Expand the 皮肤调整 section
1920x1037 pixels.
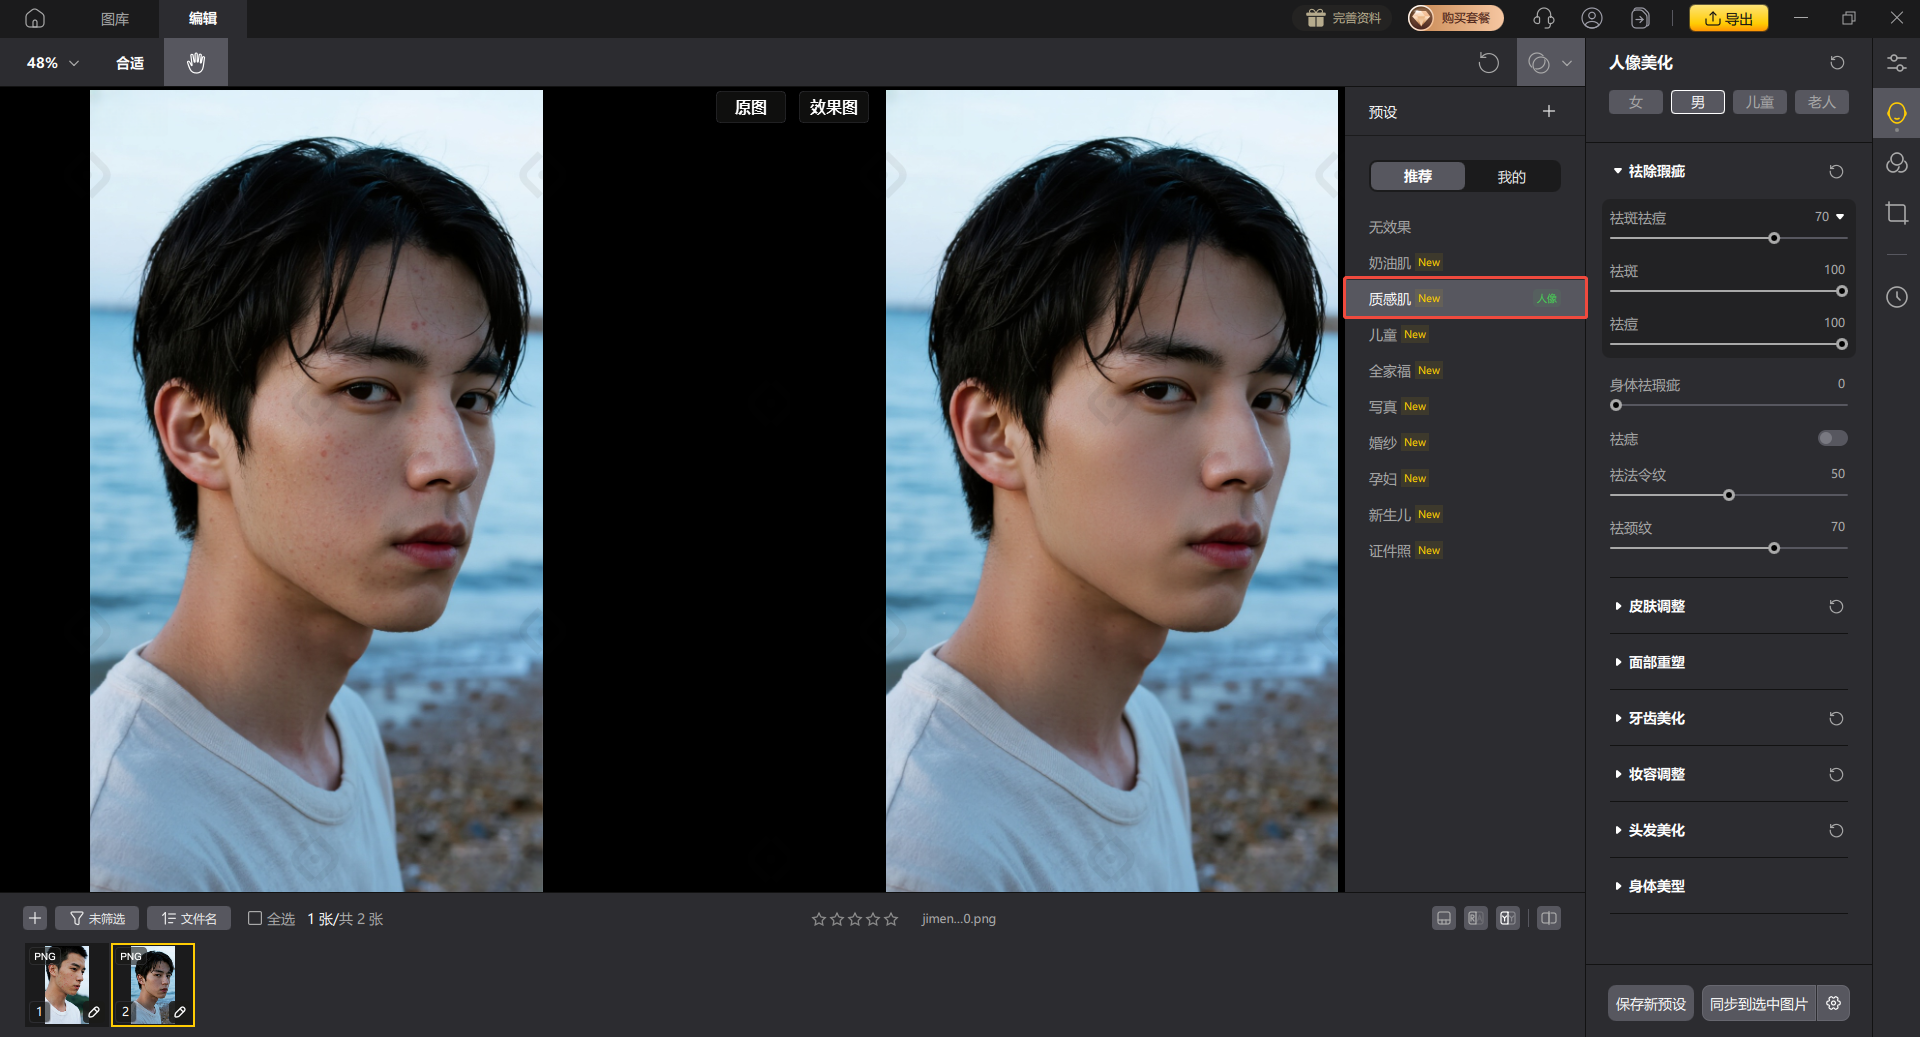click(1656, 606)
